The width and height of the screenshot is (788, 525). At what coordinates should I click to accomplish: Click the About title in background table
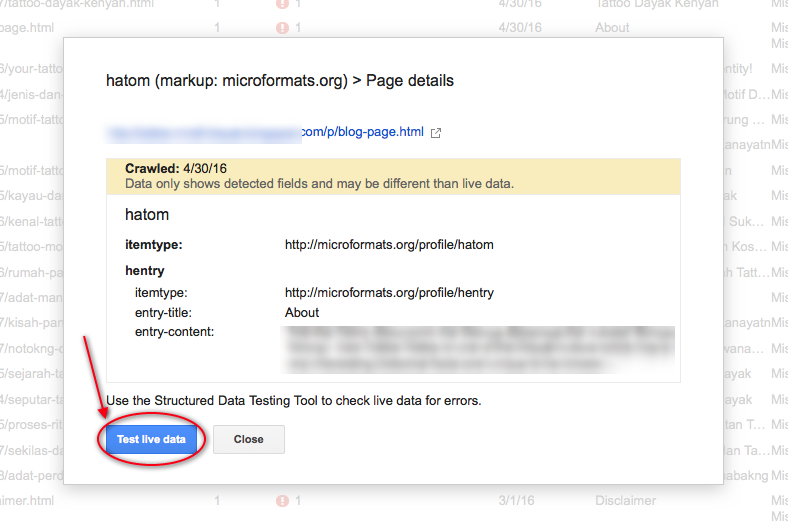pos(612,28)
